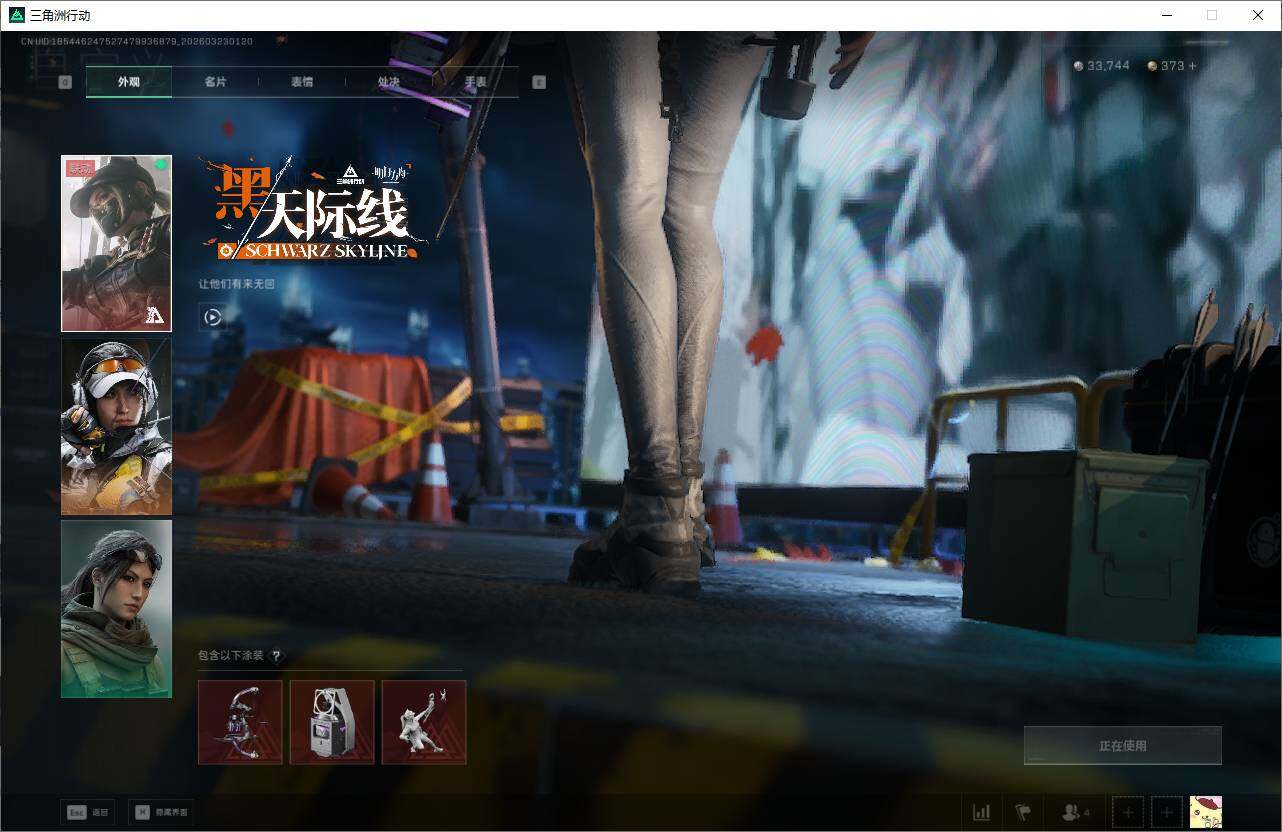
Task: Click the 三角洲行动 title bar icon
Action: 16,15
